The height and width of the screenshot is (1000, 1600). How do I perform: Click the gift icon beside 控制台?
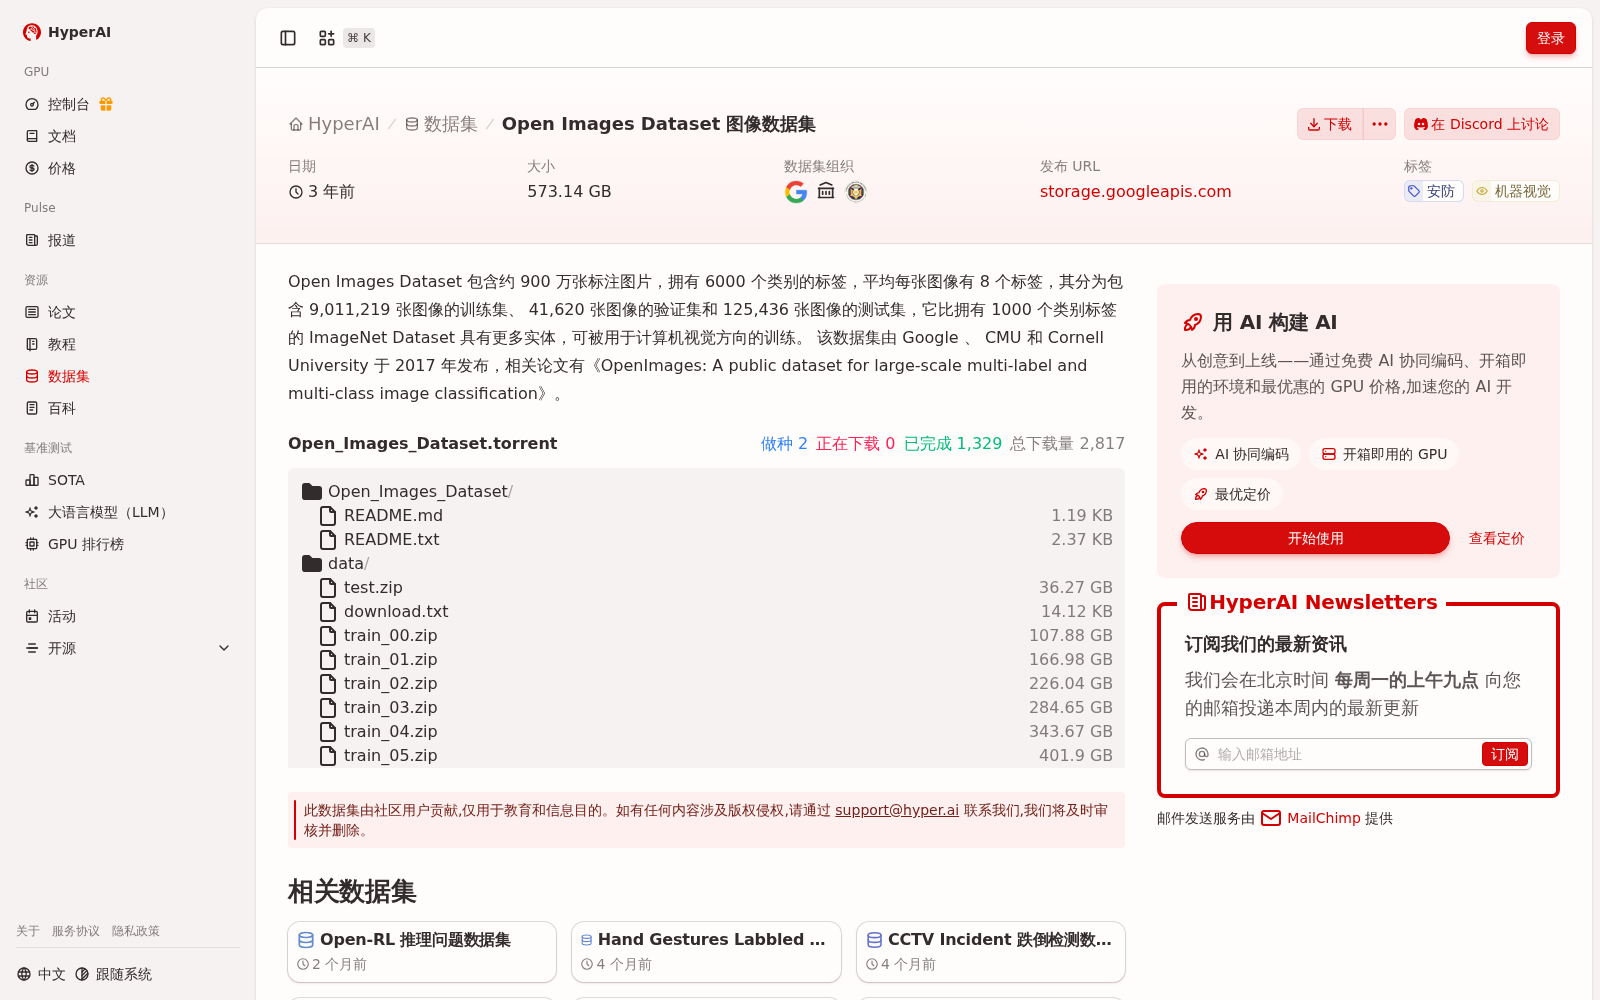pos(106,104)
